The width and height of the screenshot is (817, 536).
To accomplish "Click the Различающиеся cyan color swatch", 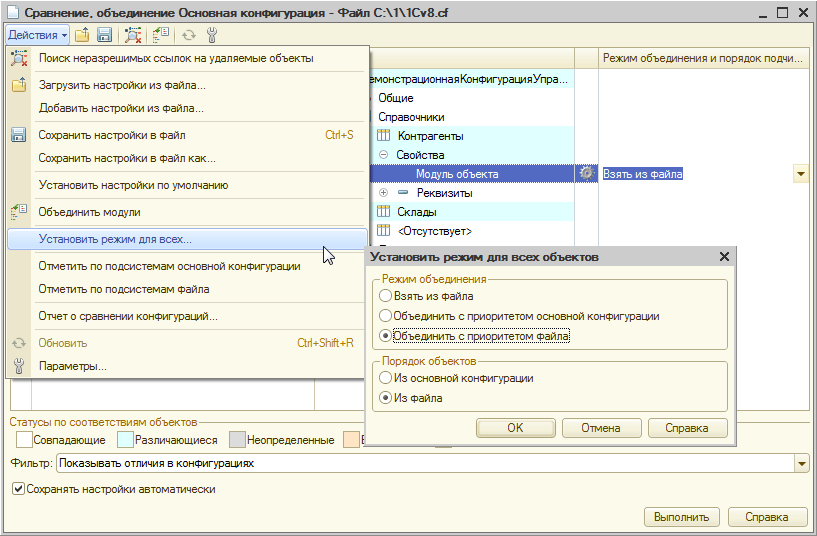I will click(x=125, y=440).
